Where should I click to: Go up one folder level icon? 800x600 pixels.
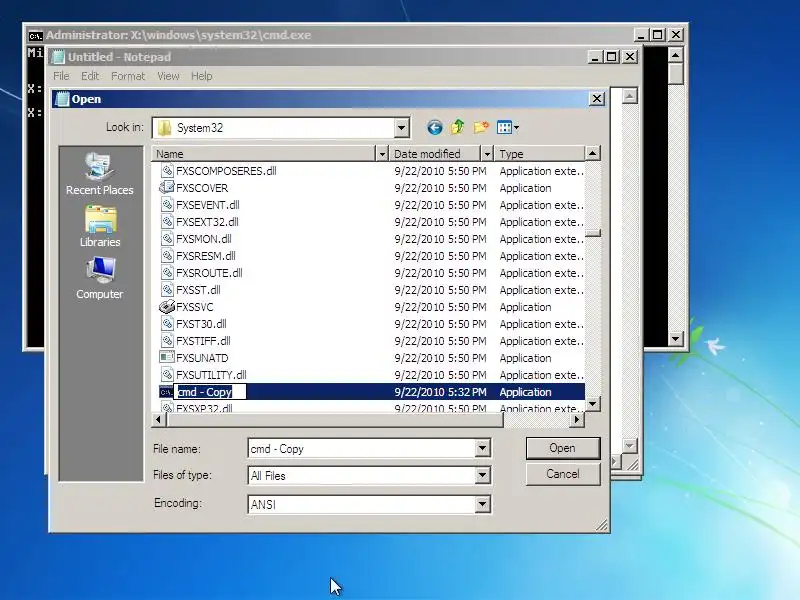458,127
